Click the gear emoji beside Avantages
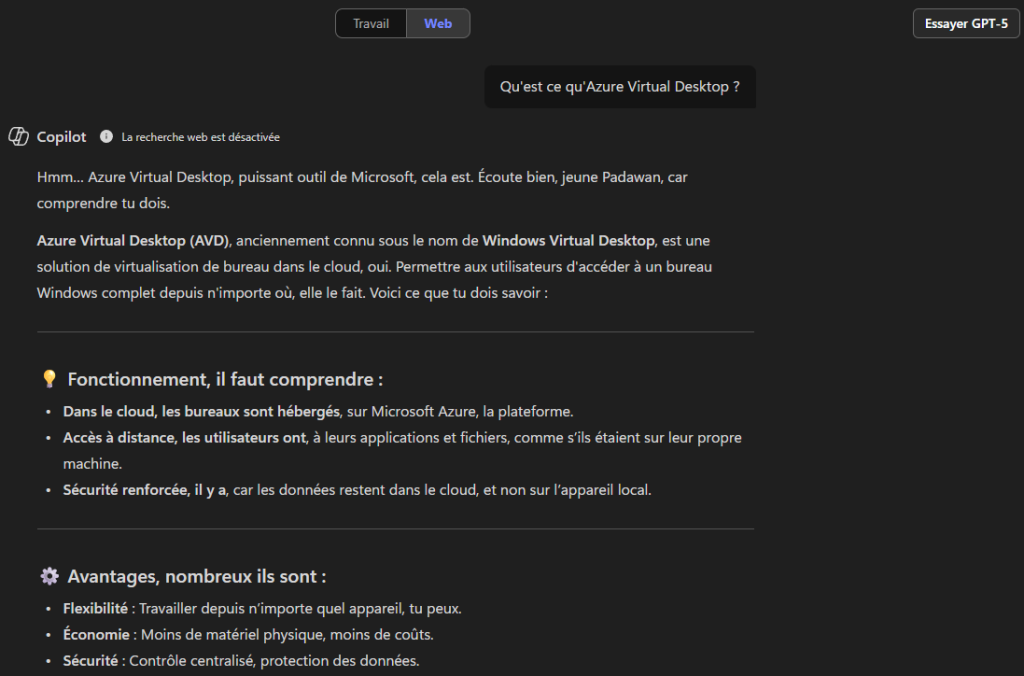1024x676 pixels. [x=49, y=576]
